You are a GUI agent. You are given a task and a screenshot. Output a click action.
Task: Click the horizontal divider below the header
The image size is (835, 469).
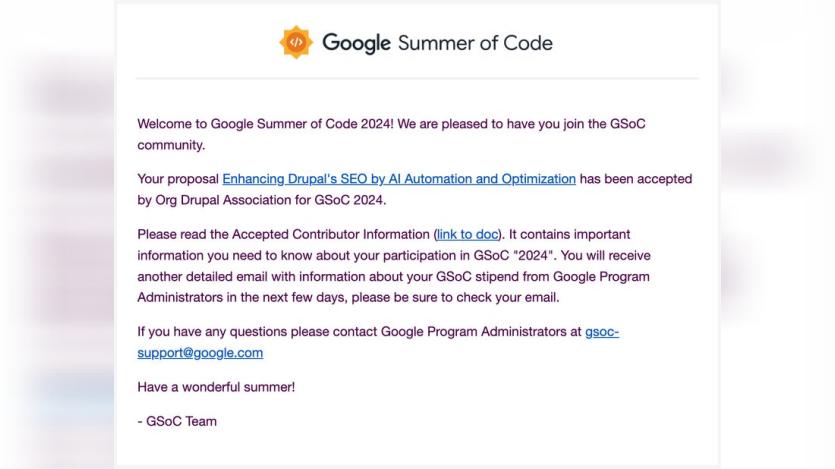click(x=418, y=78)
